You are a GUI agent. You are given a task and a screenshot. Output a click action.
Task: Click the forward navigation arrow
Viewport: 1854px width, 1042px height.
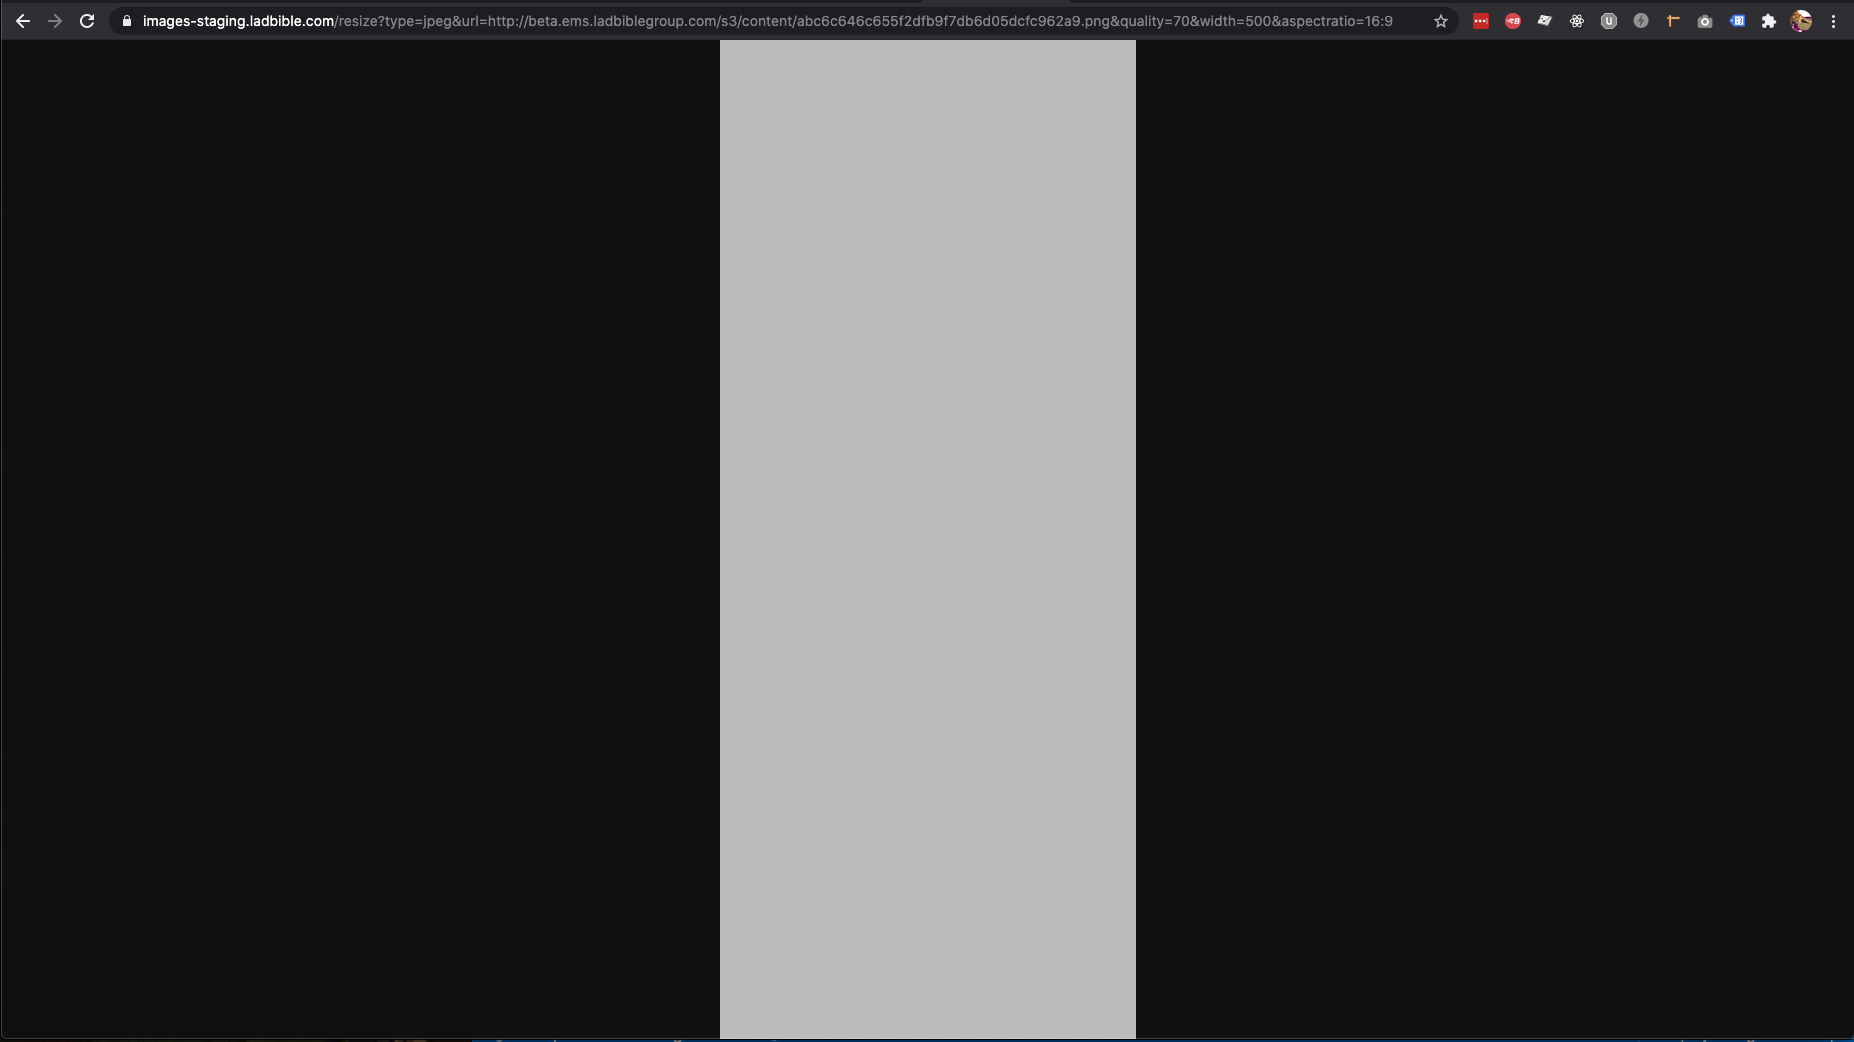pos(55,20)
